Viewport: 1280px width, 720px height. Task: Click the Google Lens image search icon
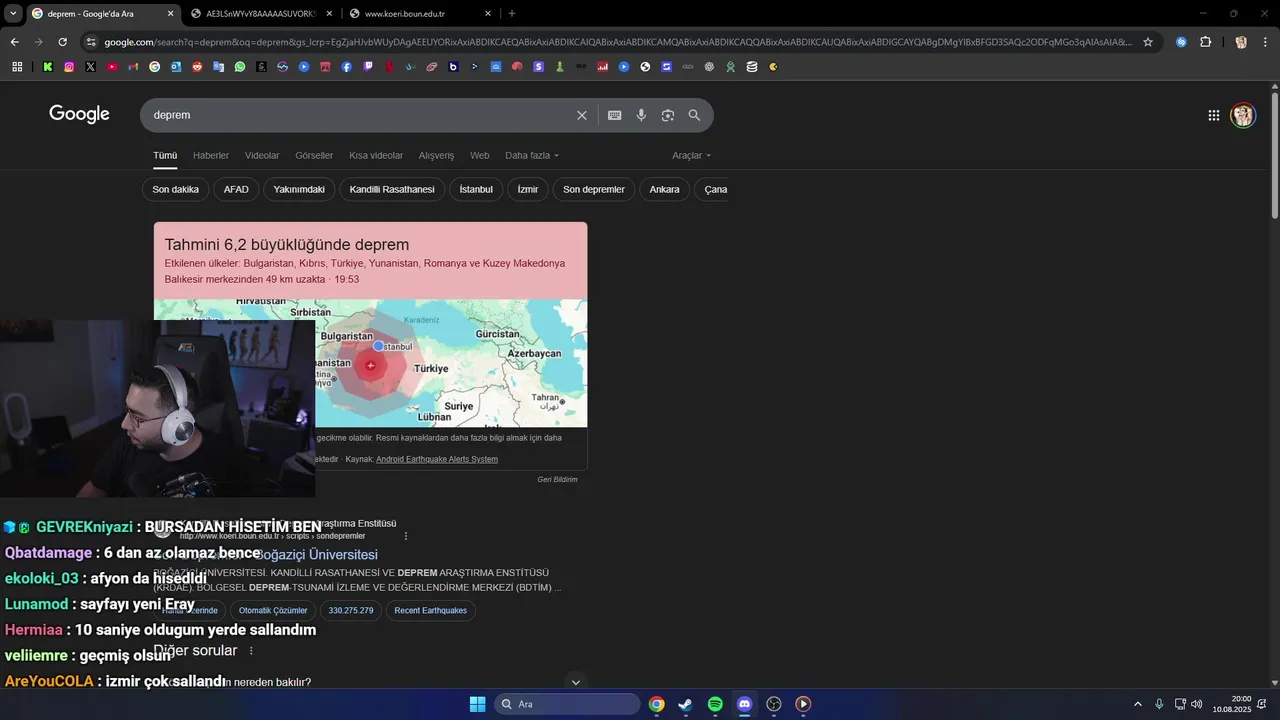(x=668, y=115)
